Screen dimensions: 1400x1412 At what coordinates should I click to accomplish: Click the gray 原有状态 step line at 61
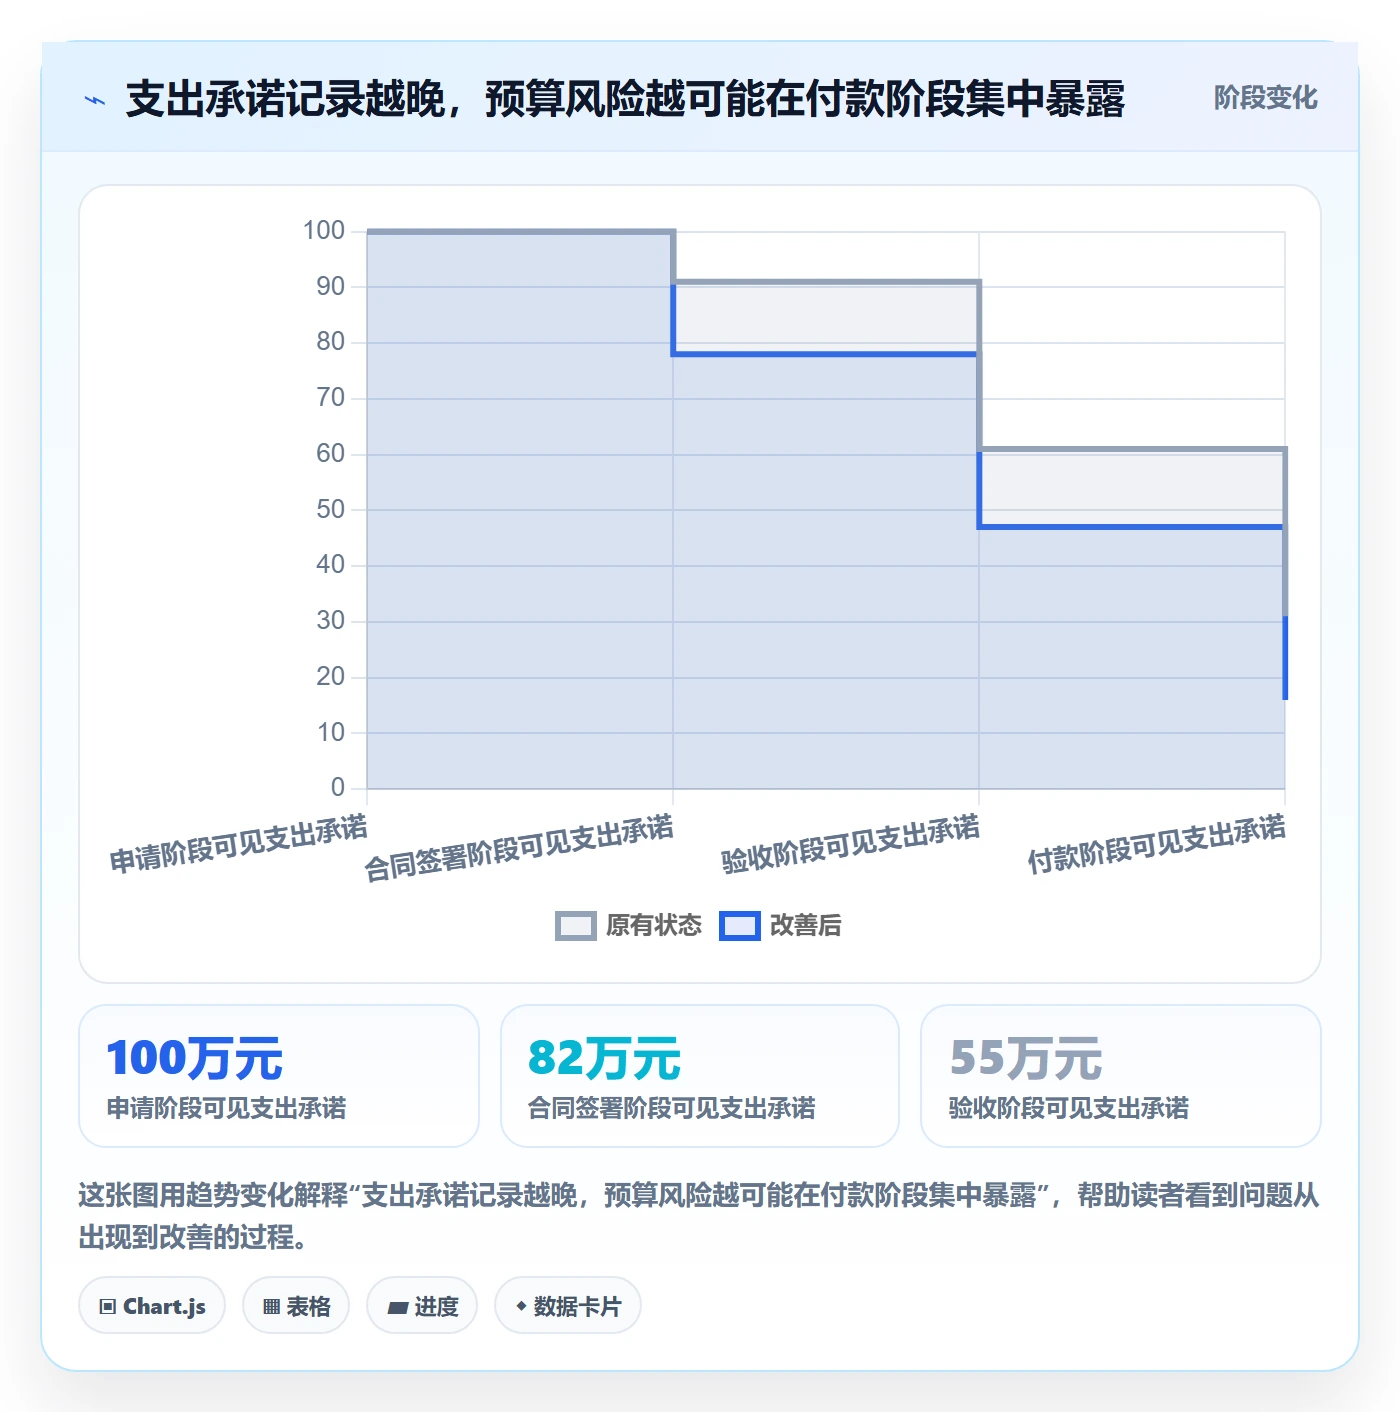coord(1132,449)
